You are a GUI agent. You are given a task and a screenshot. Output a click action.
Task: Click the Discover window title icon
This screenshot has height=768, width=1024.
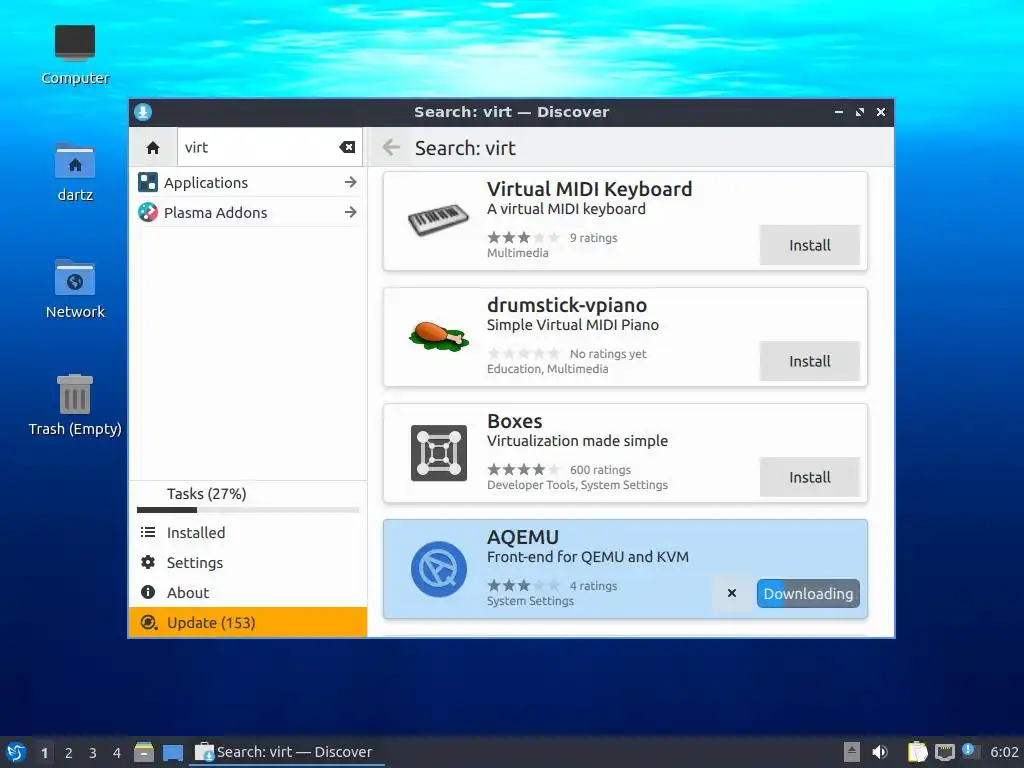[x=143, y=112]
